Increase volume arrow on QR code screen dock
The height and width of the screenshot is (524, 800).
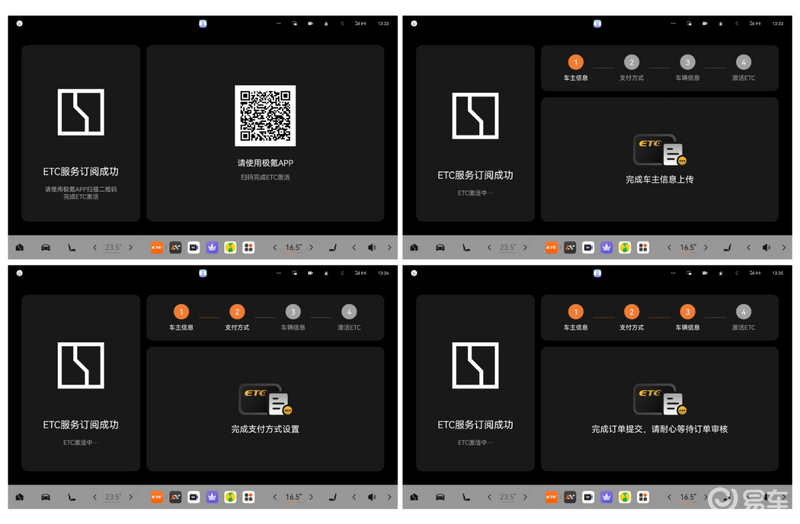point(389,247)
